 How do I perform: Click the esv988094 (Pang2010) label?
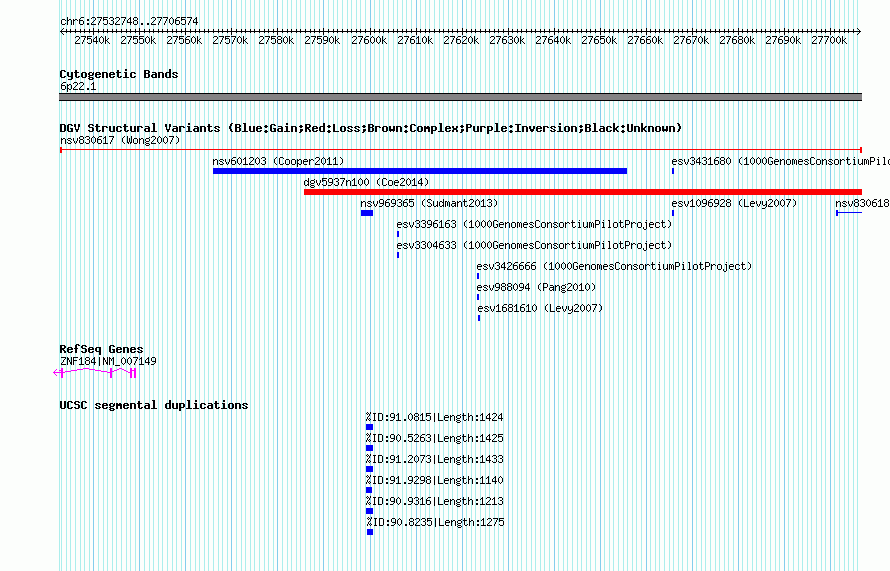click(x=536, y=287)
